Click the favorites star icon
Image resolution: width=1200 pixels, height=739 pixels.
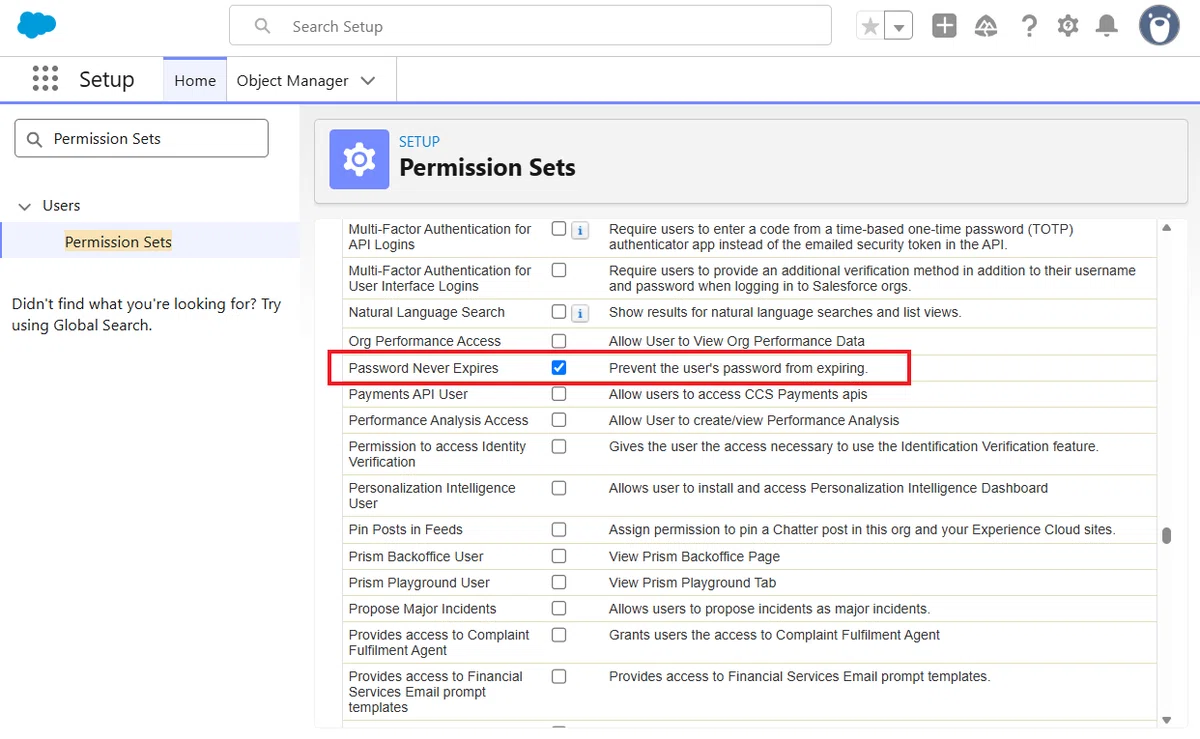point(871,27)
